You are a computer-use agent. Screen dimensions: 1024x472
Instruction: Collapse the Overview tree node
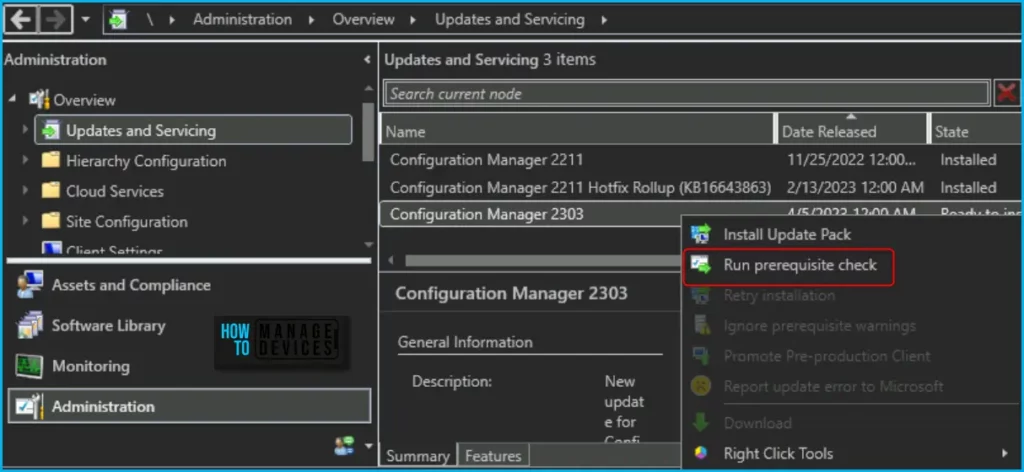coord(14,100)
